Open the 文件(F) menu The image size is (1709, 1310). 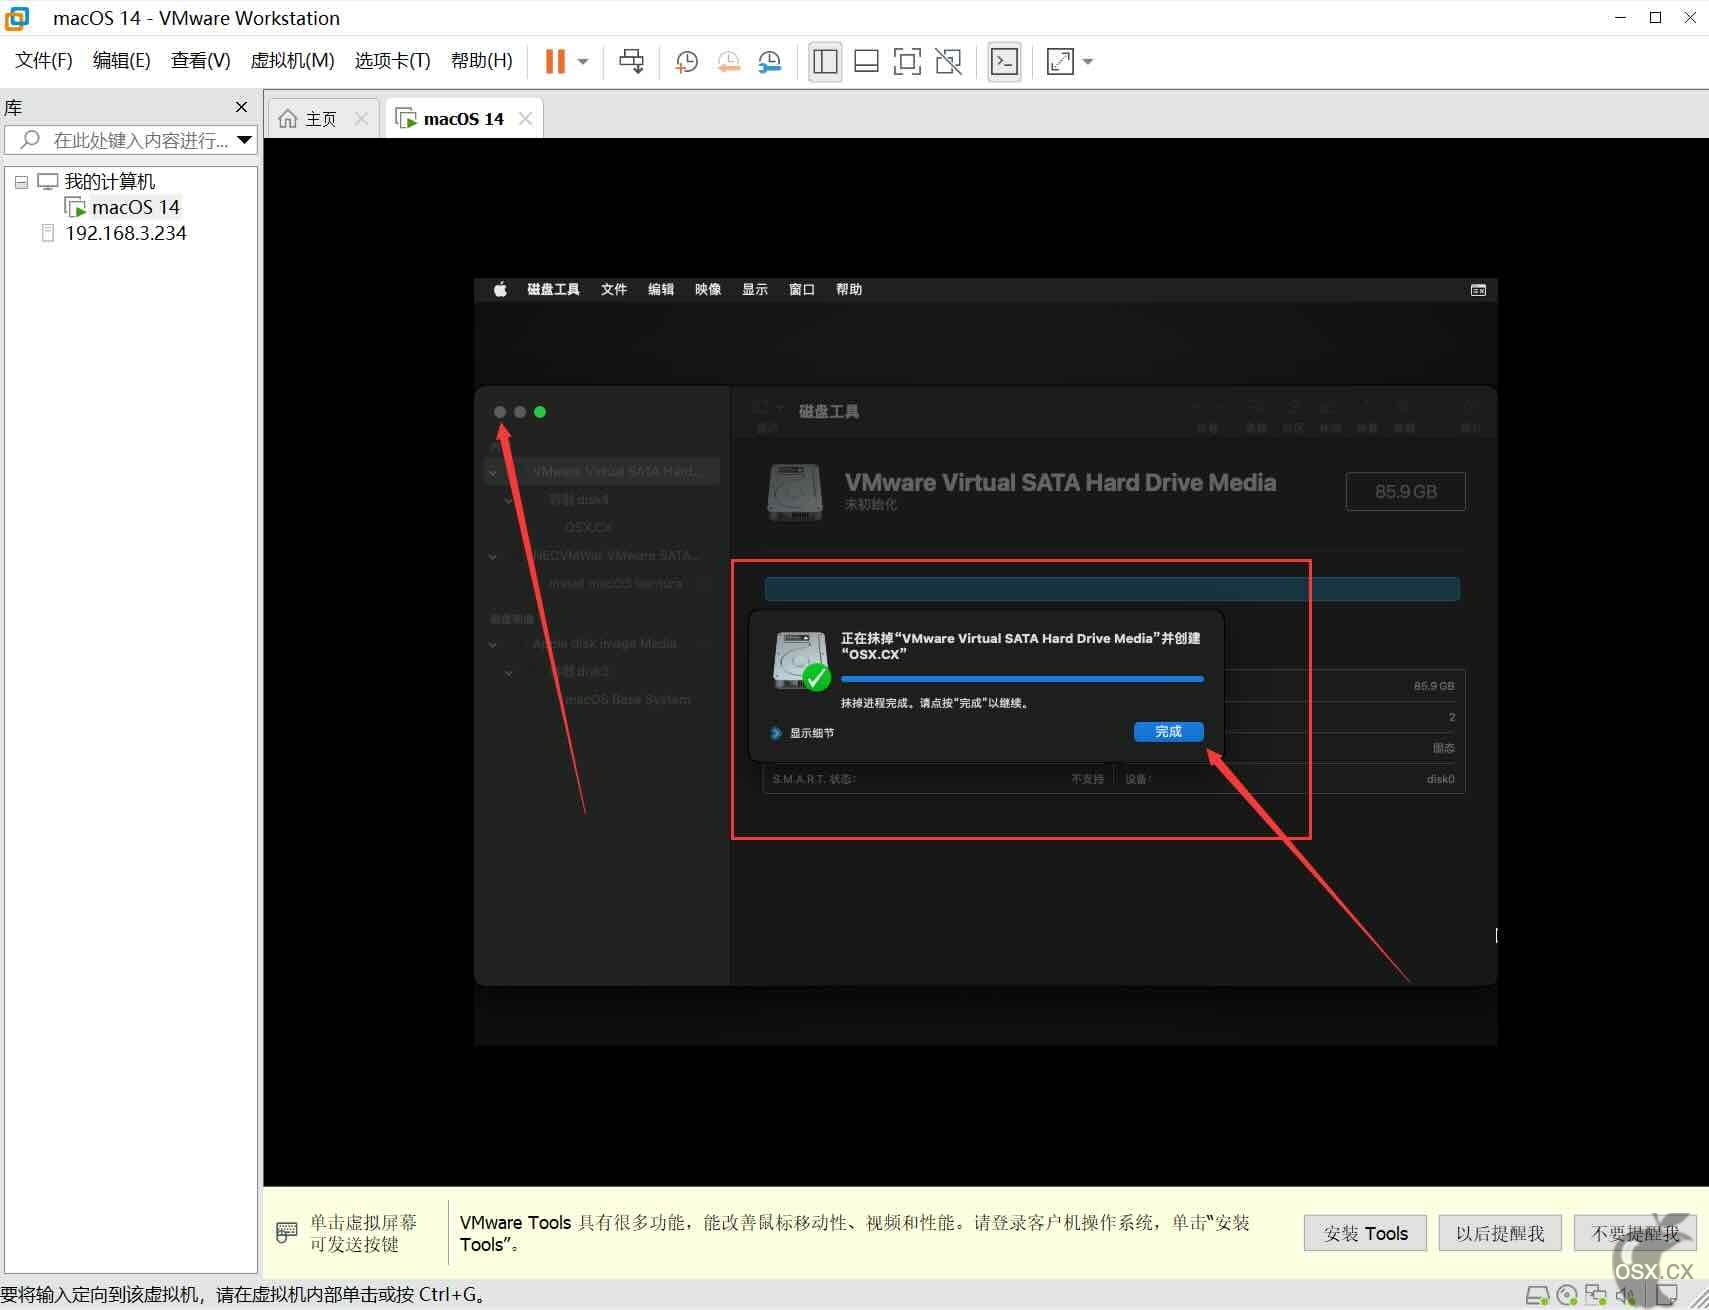[44, 61]
